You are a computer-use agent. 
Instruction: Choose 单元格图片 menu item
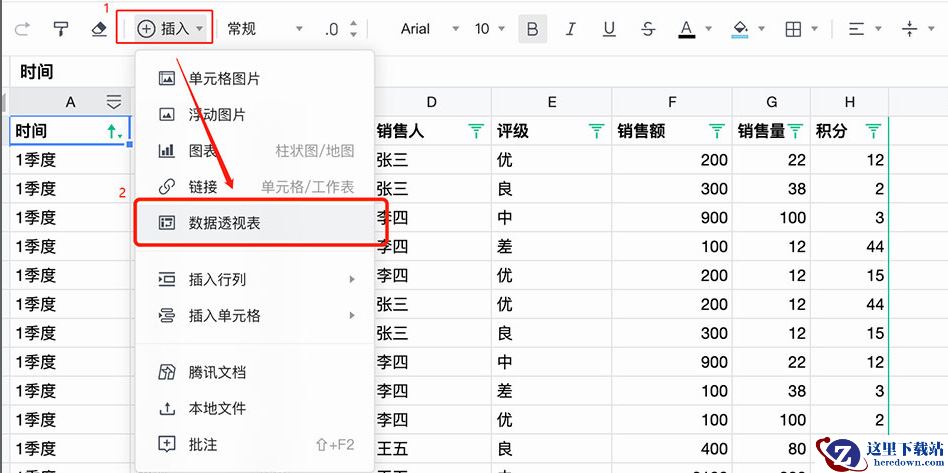(224, 78)
